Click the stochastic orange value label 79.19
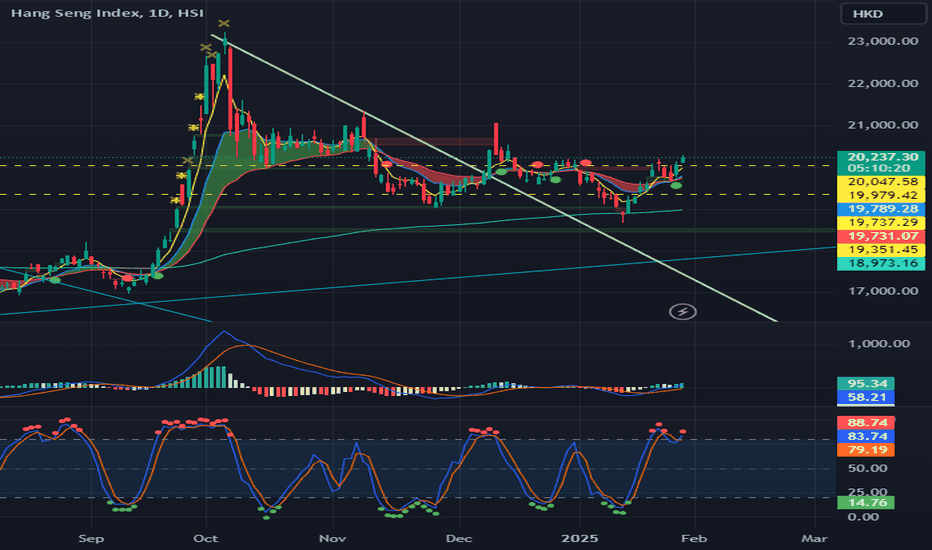932x550 pixels. click(866, 450)
